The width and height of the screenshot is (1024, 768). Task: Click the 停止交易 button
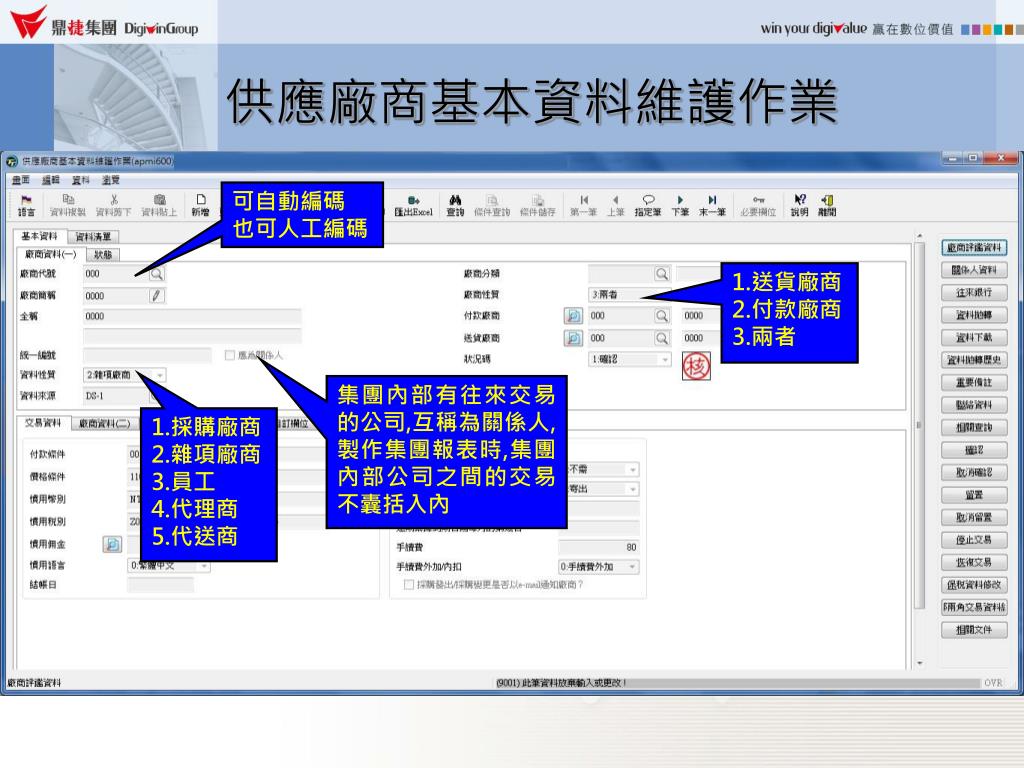[974, 540]
